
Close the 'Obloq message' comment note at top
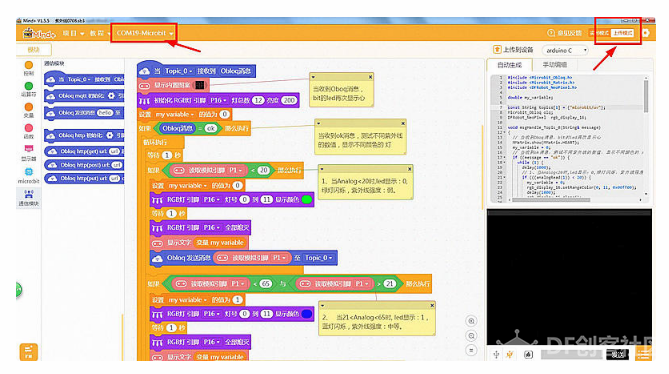(x=370, y=77)
